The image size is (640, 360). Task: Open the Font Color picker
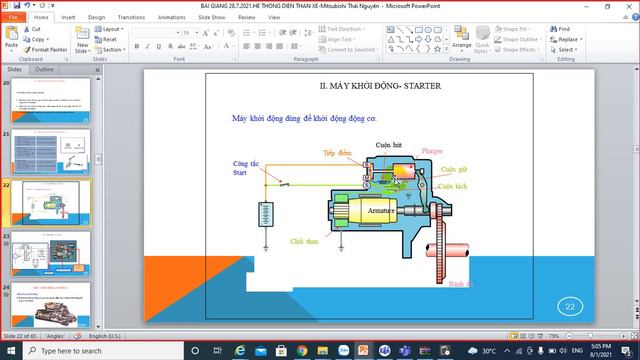point(226,46)
